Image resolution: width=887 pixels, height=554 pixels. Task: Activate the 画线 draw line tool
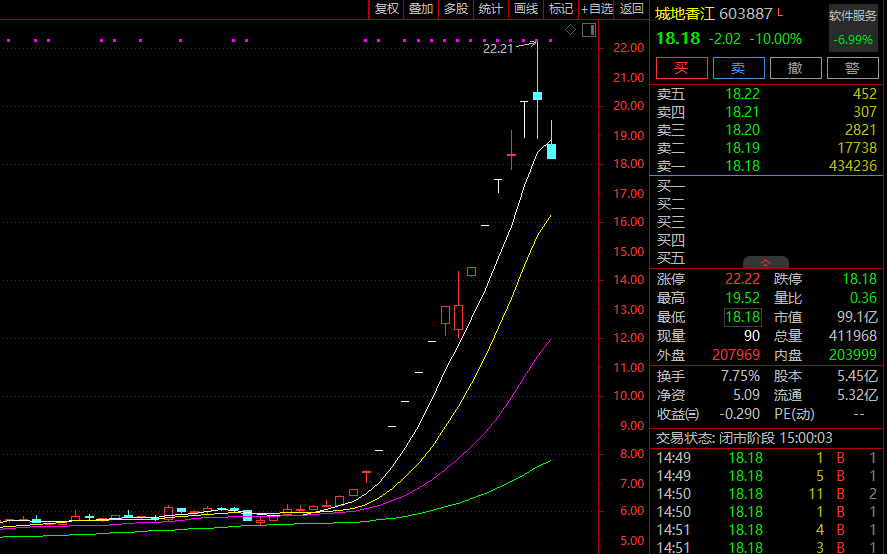(x=526, y=9)
